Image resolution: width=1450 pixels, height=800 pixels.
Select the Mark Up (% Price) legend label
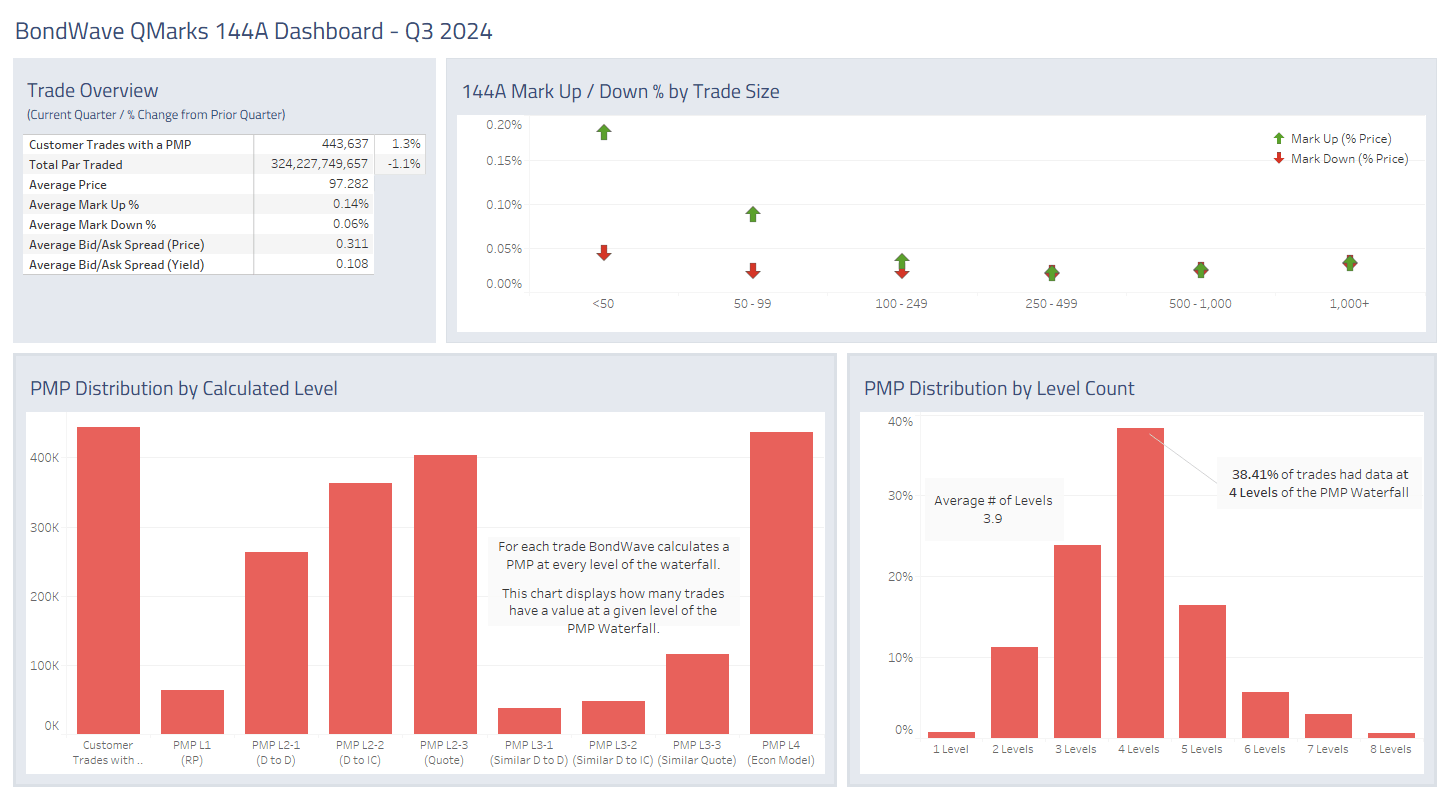[1341, 139]
